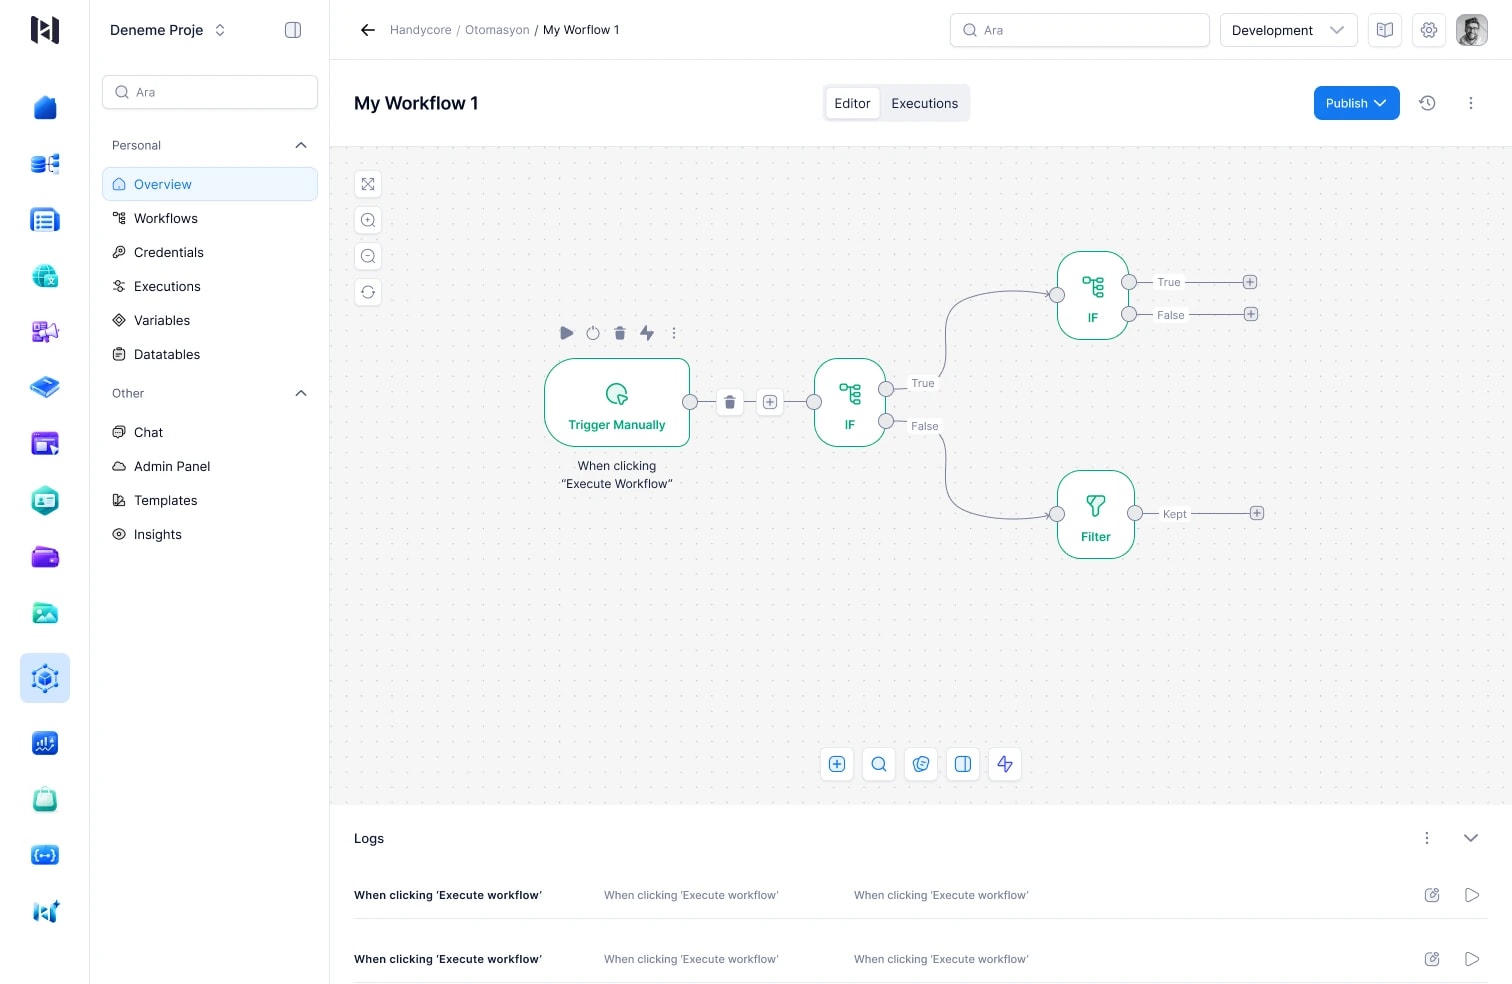This screenshot has width=1512, height=984.
Task: Switch to the Executions tab
Action: click(x=924, y=103)
